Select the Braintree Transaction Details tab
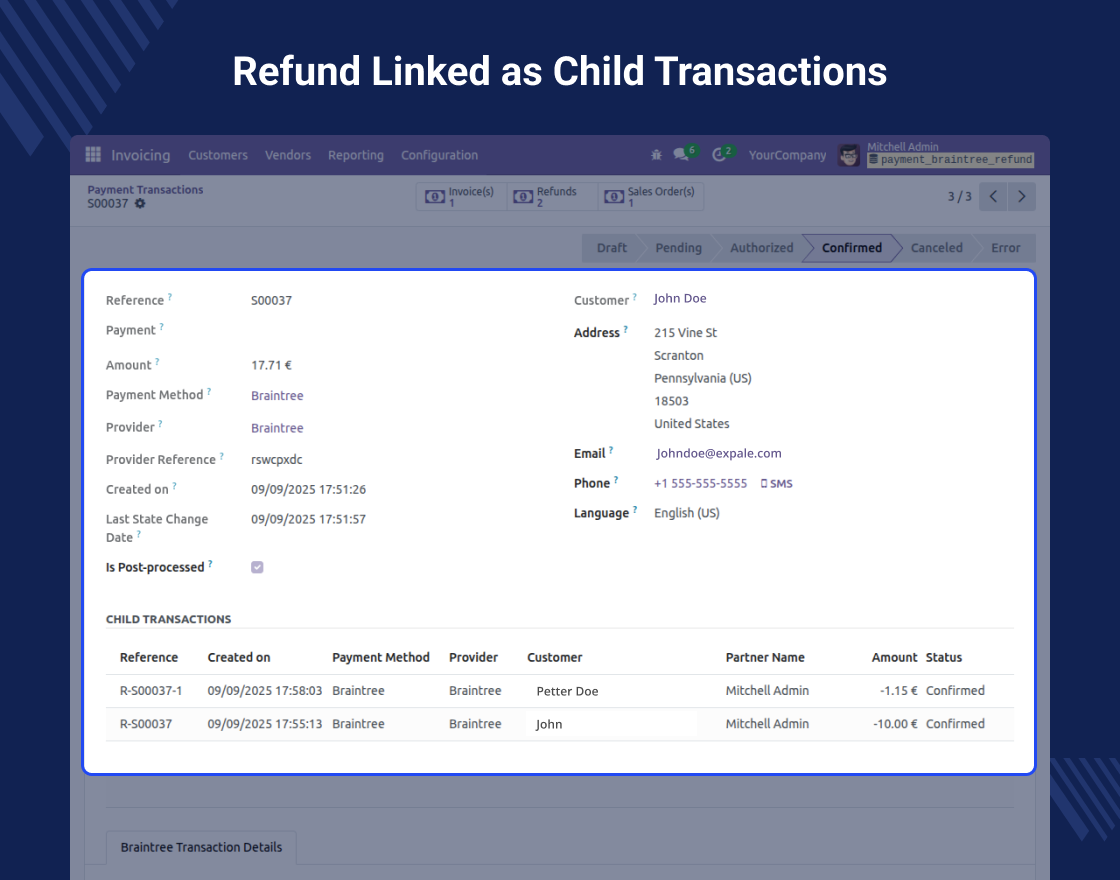The image size is (1120, 880). pos(201,847)
